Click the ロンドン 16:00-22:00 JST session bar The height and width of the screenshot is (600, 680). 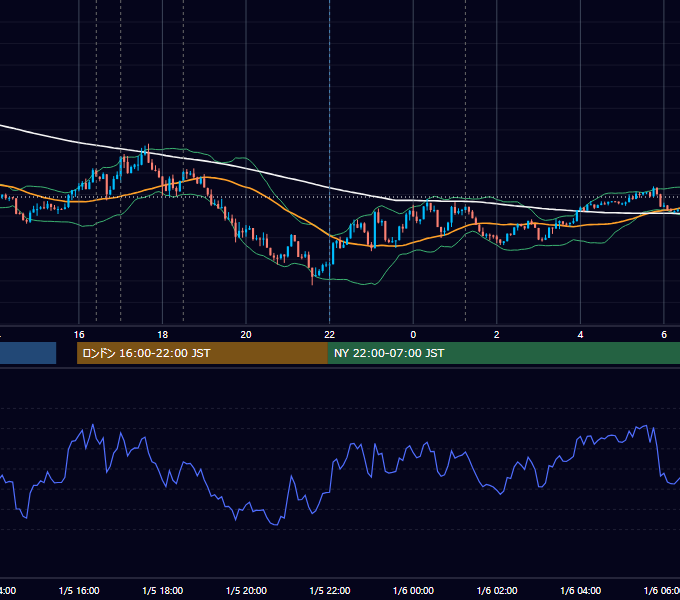point(202,353)
